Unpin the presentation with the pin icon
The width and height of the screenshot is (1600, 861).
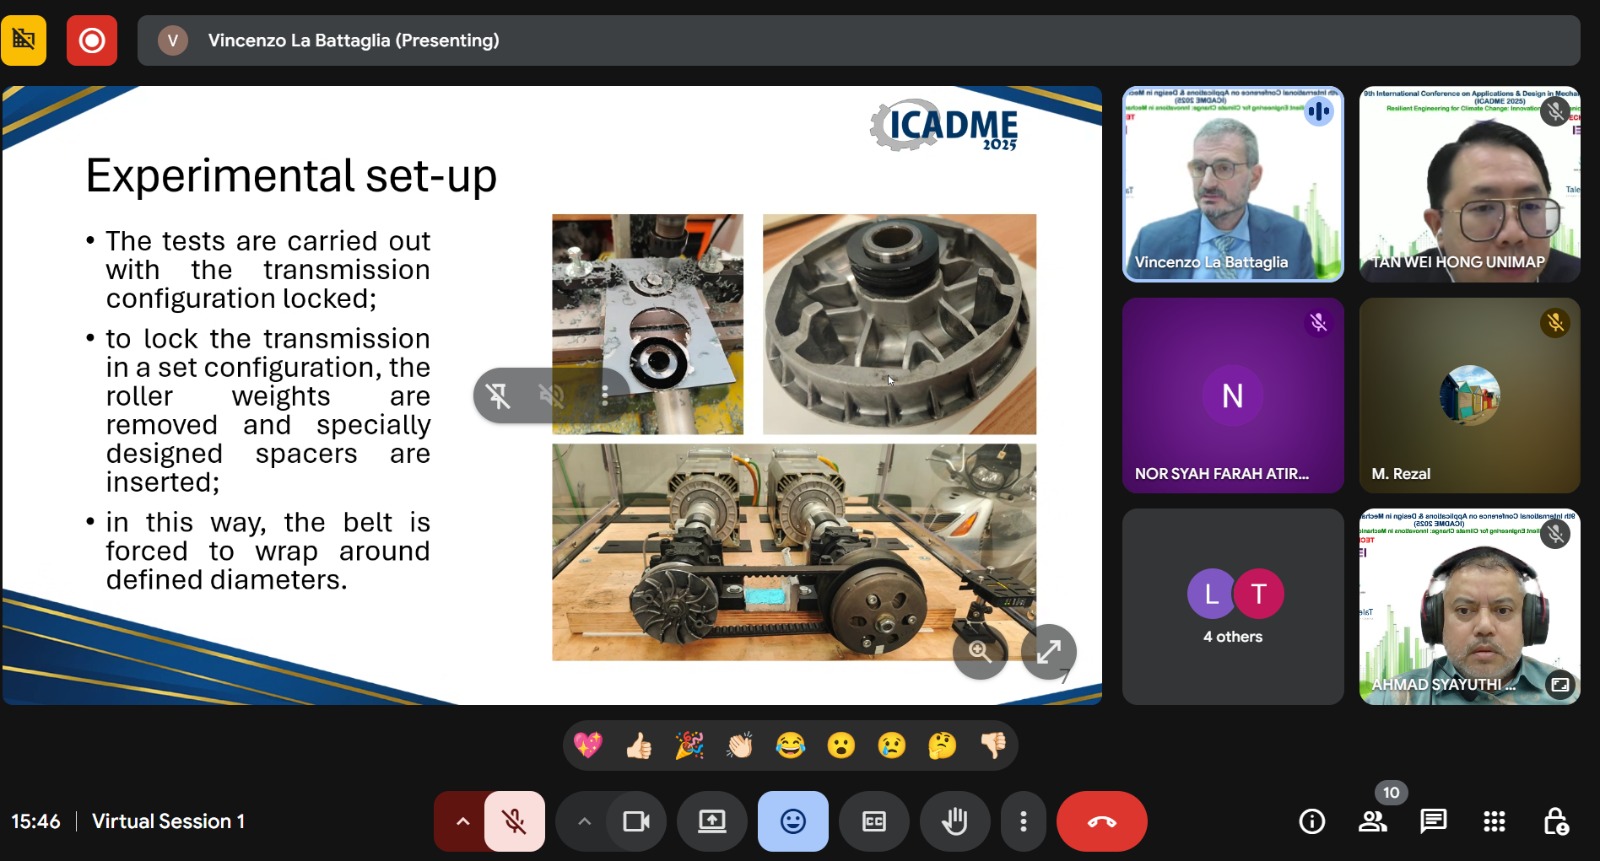[498, 396]
